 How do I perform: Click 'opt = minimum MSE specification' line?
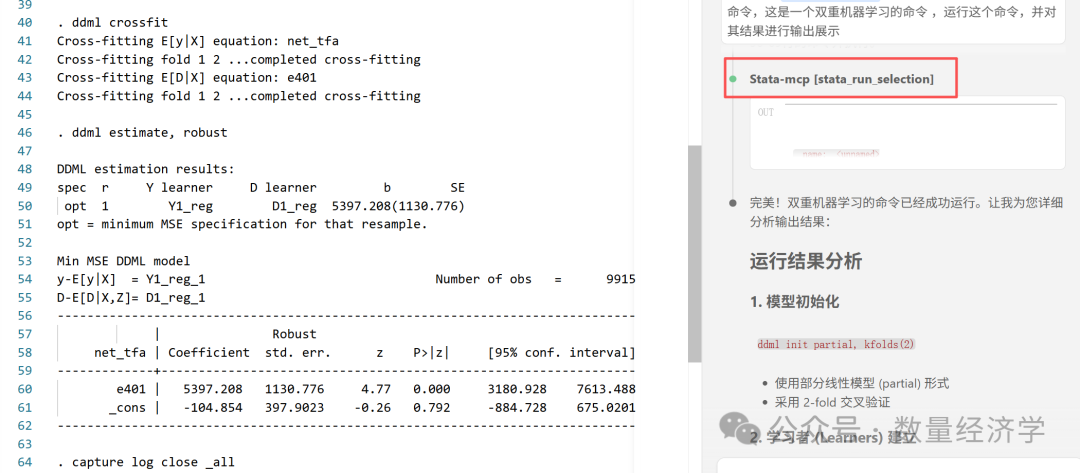(242, 224)
